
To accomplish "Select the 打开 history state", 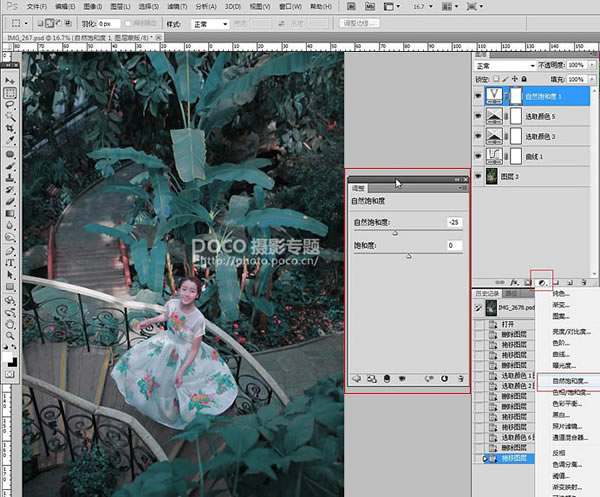I will [504, 324].
